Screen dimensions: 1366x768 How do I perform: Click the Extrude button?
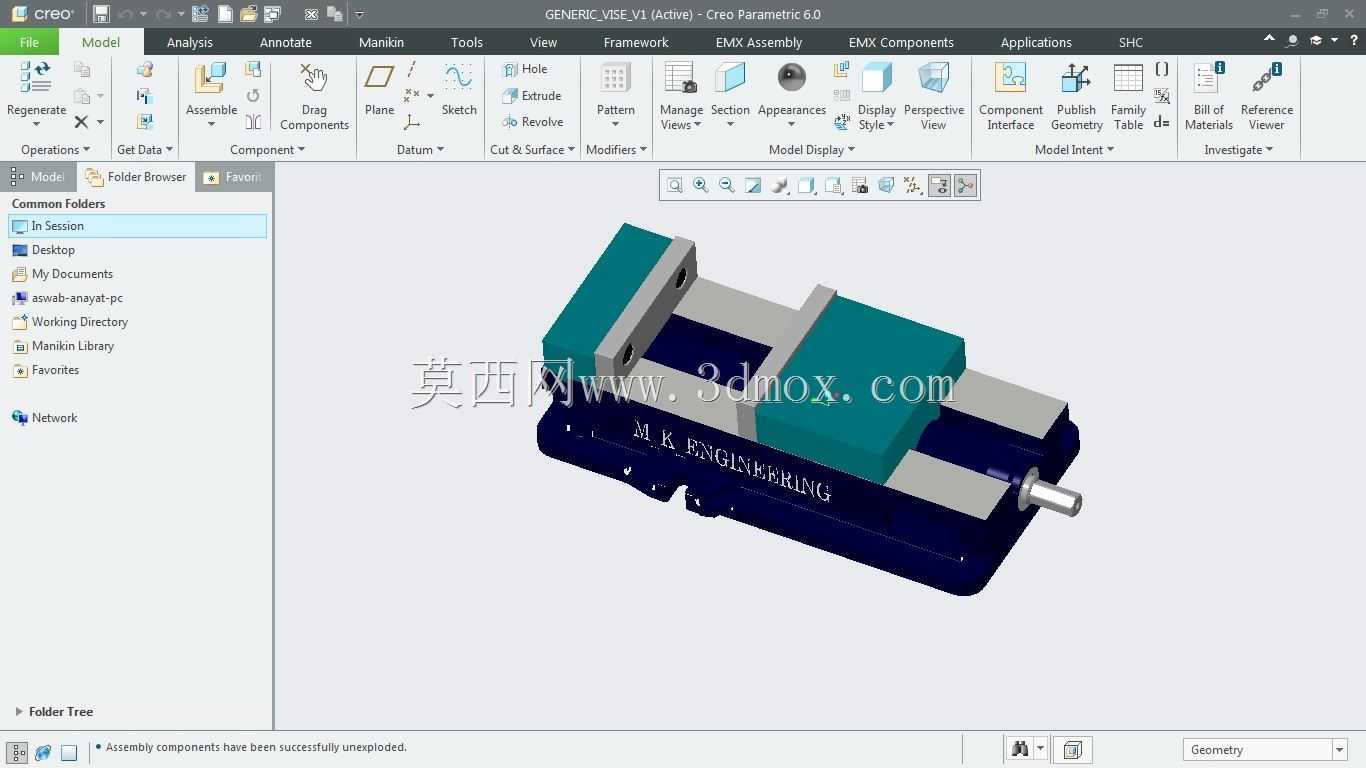532,96
